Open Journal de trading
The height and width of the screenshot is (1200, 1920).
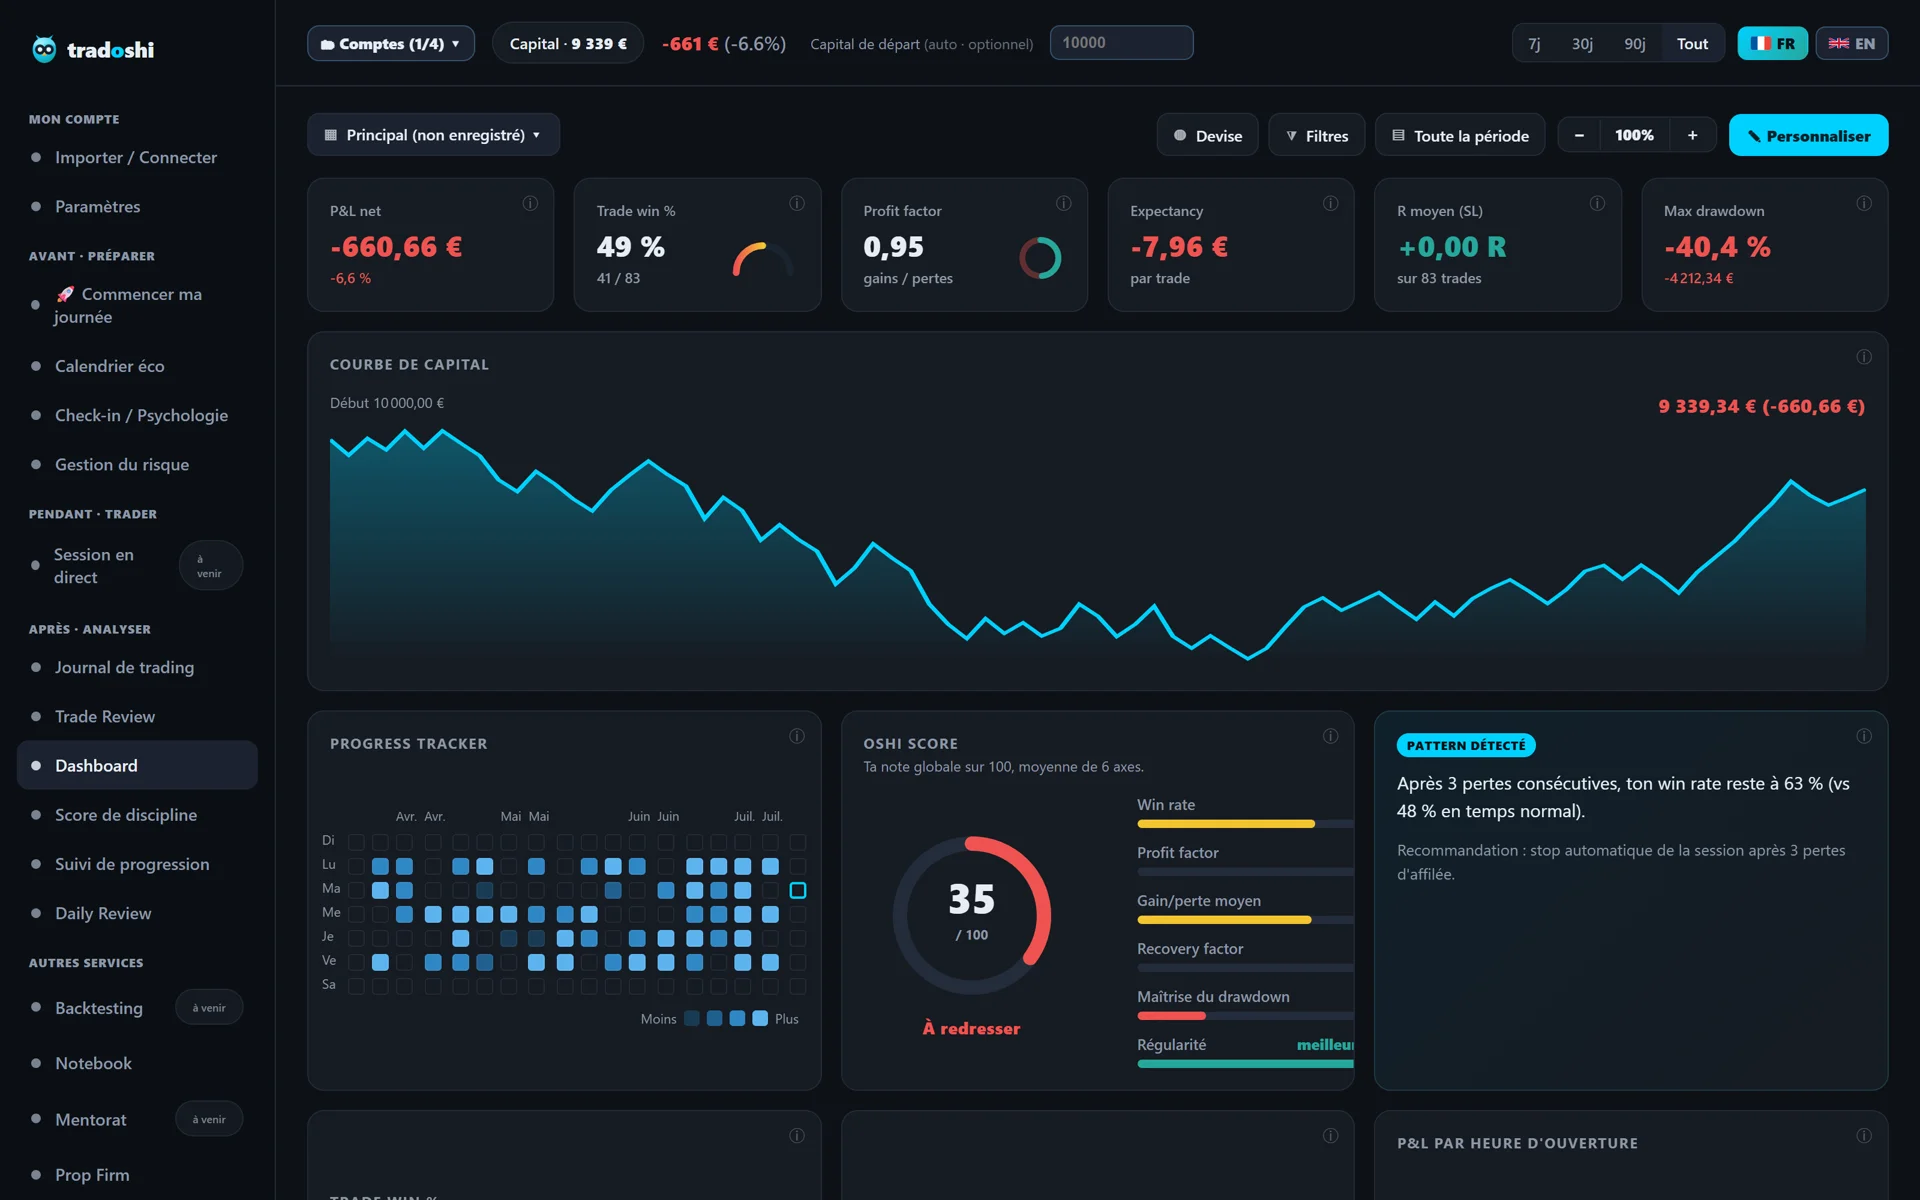(x=137, y=667)
